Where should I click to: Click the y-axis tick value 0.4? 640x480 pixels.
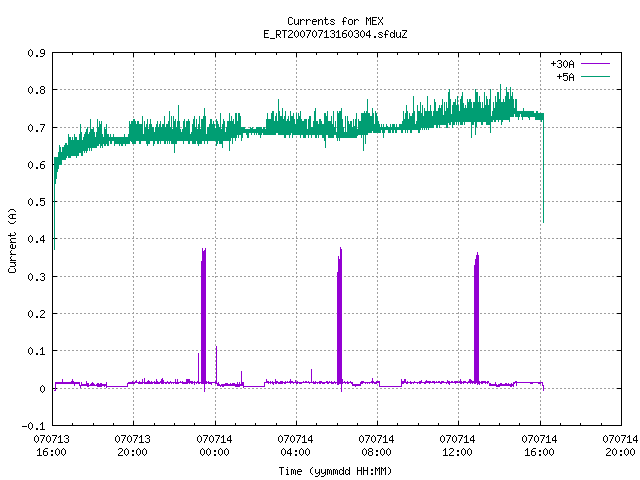click(x=36, y=239)
